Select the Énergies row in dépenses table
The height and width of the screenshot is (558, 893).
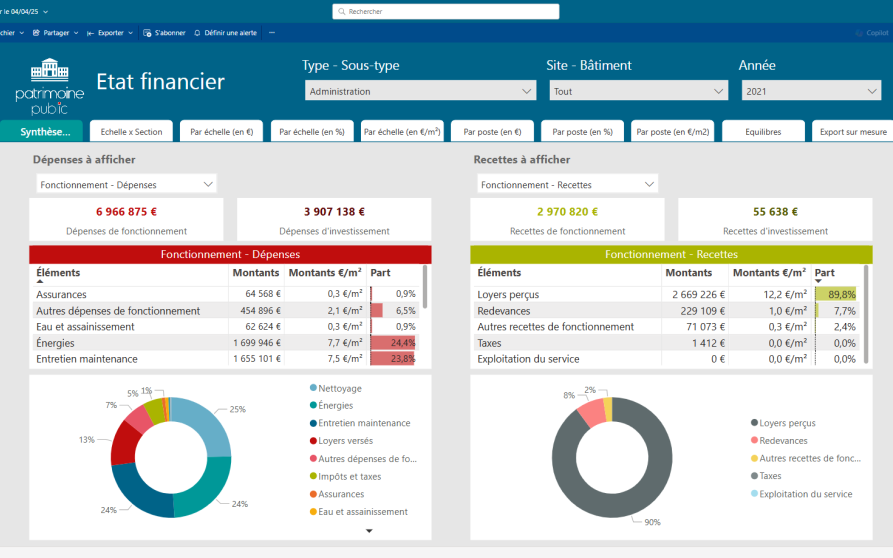227,343
